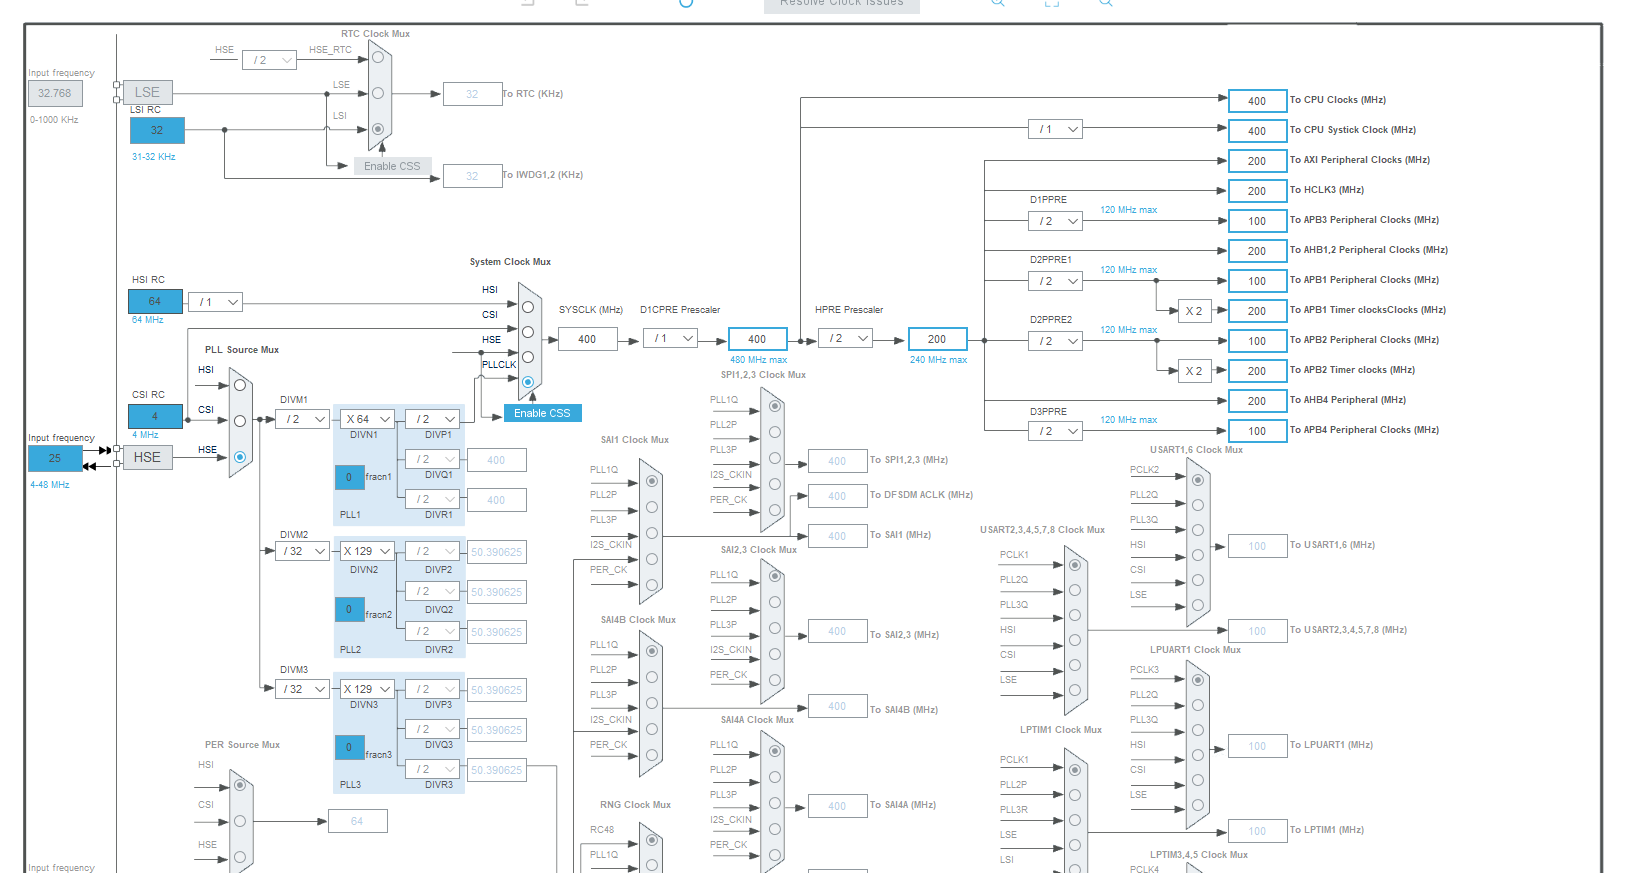Select PLLCLK in System Clock Mux
This screenshot has height=873, width=1633.
(x=528, y=382)
